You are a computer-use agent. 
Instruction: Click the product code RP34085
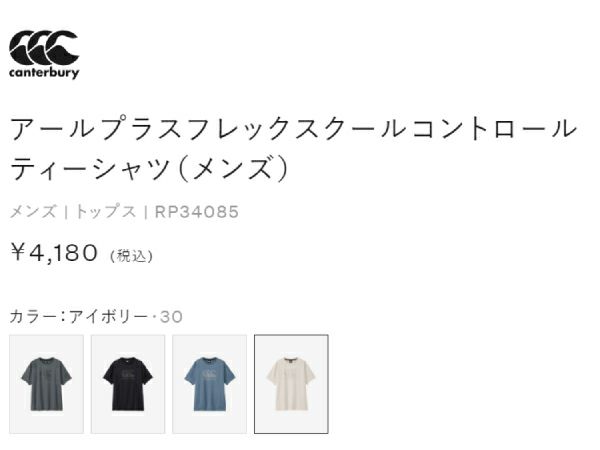(x=197, y=211)
